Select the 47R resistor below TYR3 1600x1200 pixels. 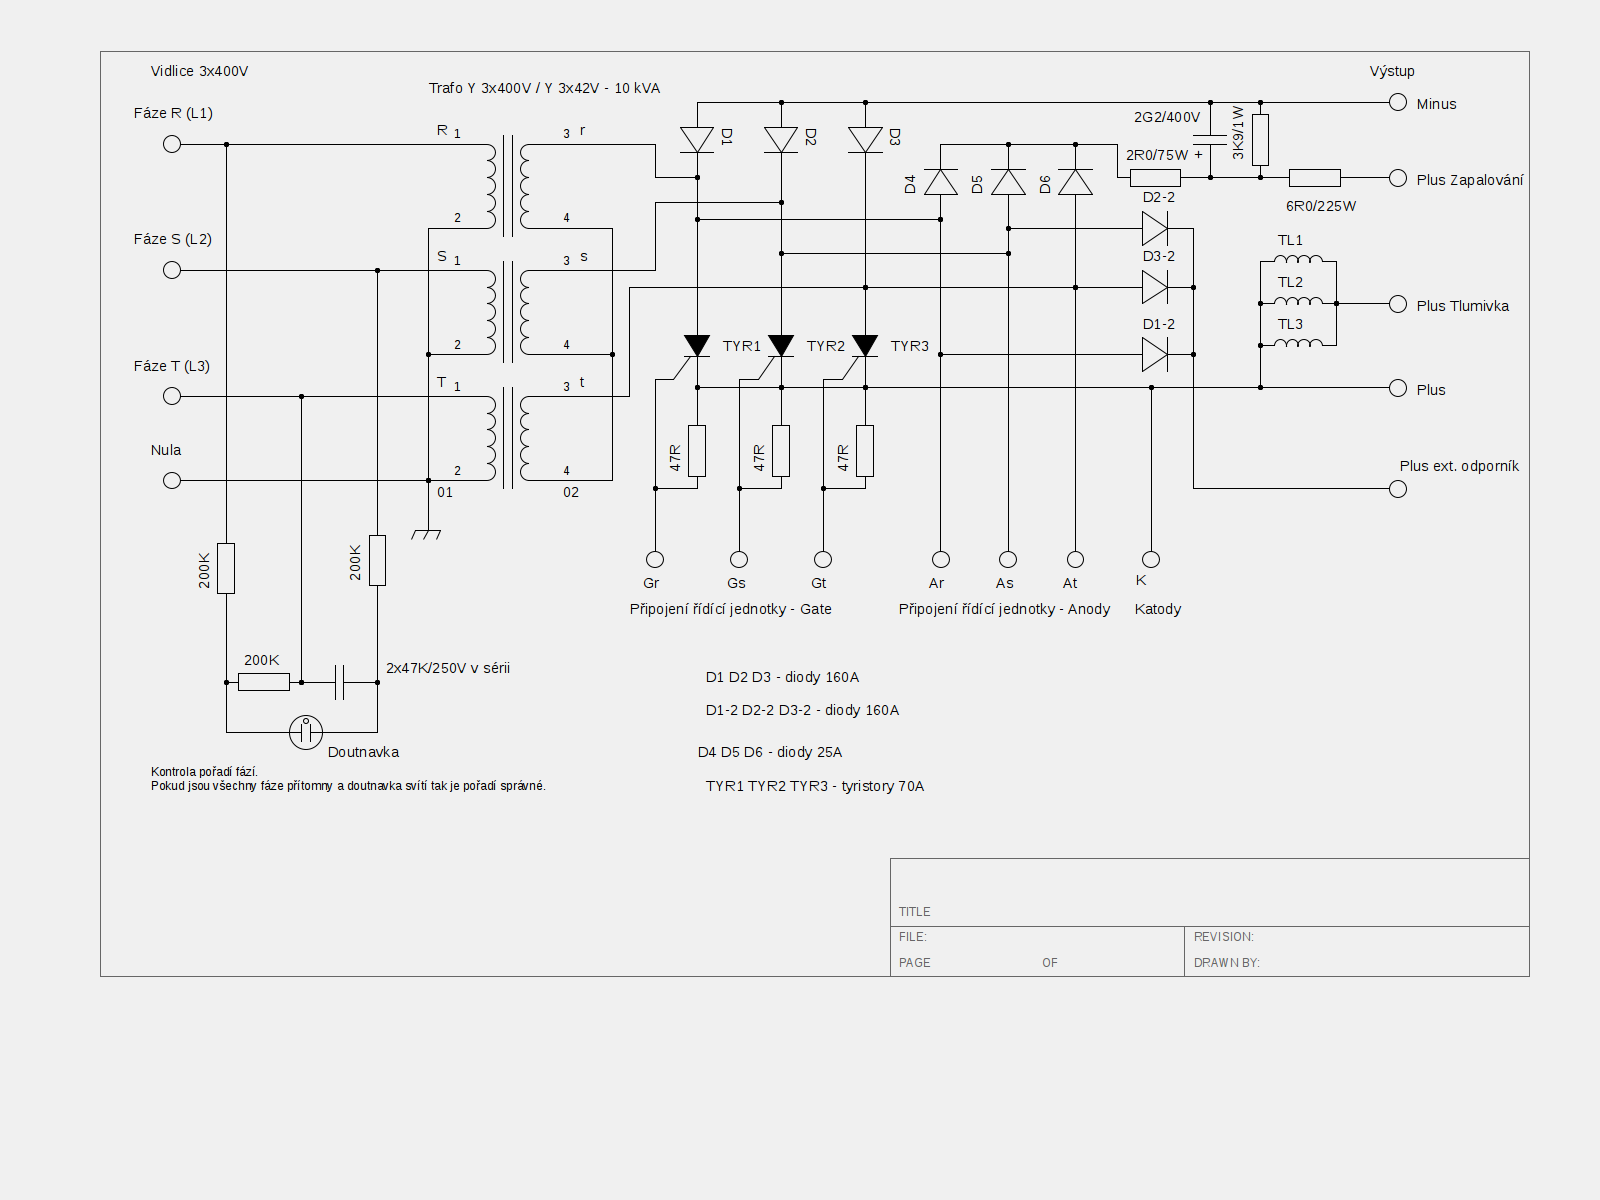[x=865, y=451]
